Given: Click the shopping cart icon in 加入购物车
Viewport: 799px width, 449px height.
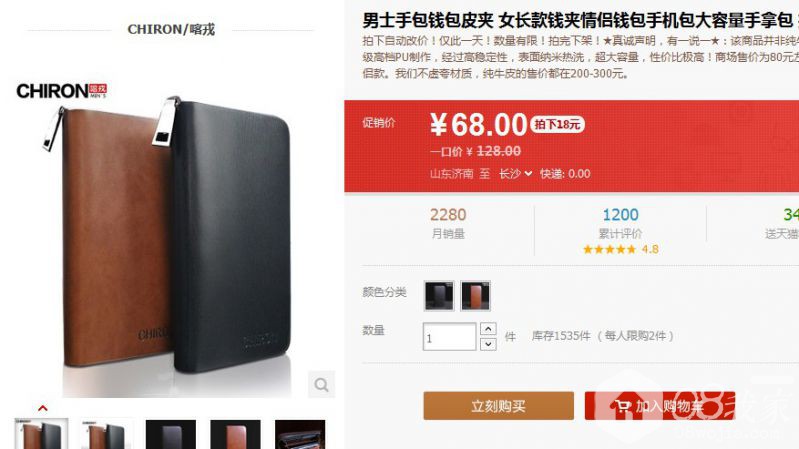Looking at the screenshot, I should pos(622,406).
